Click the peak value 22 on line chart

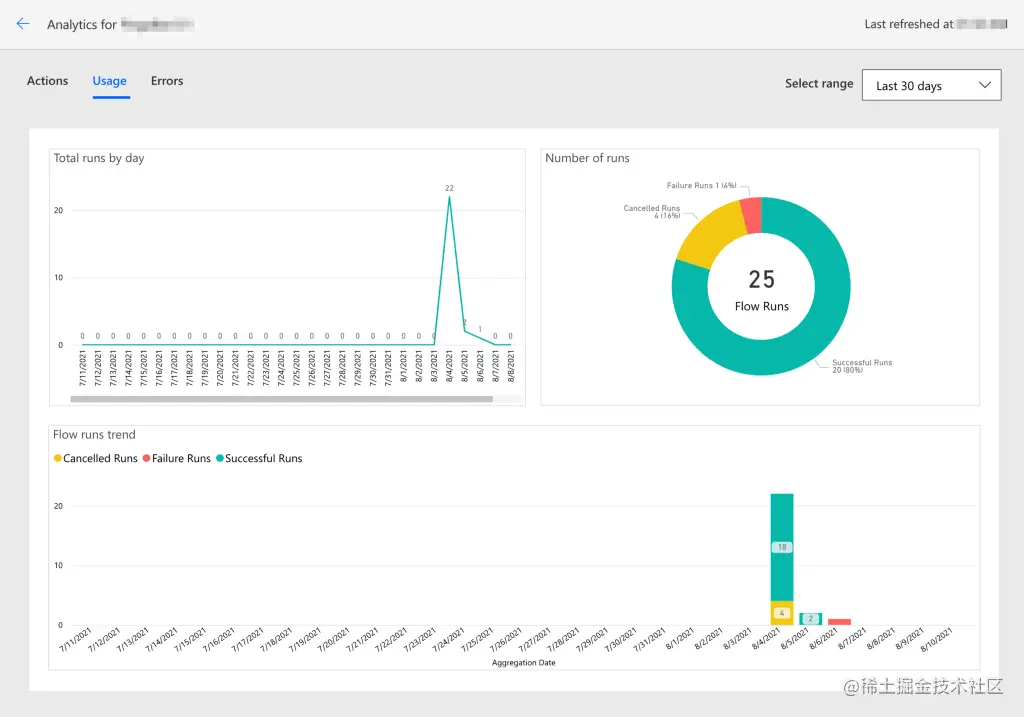449,188
